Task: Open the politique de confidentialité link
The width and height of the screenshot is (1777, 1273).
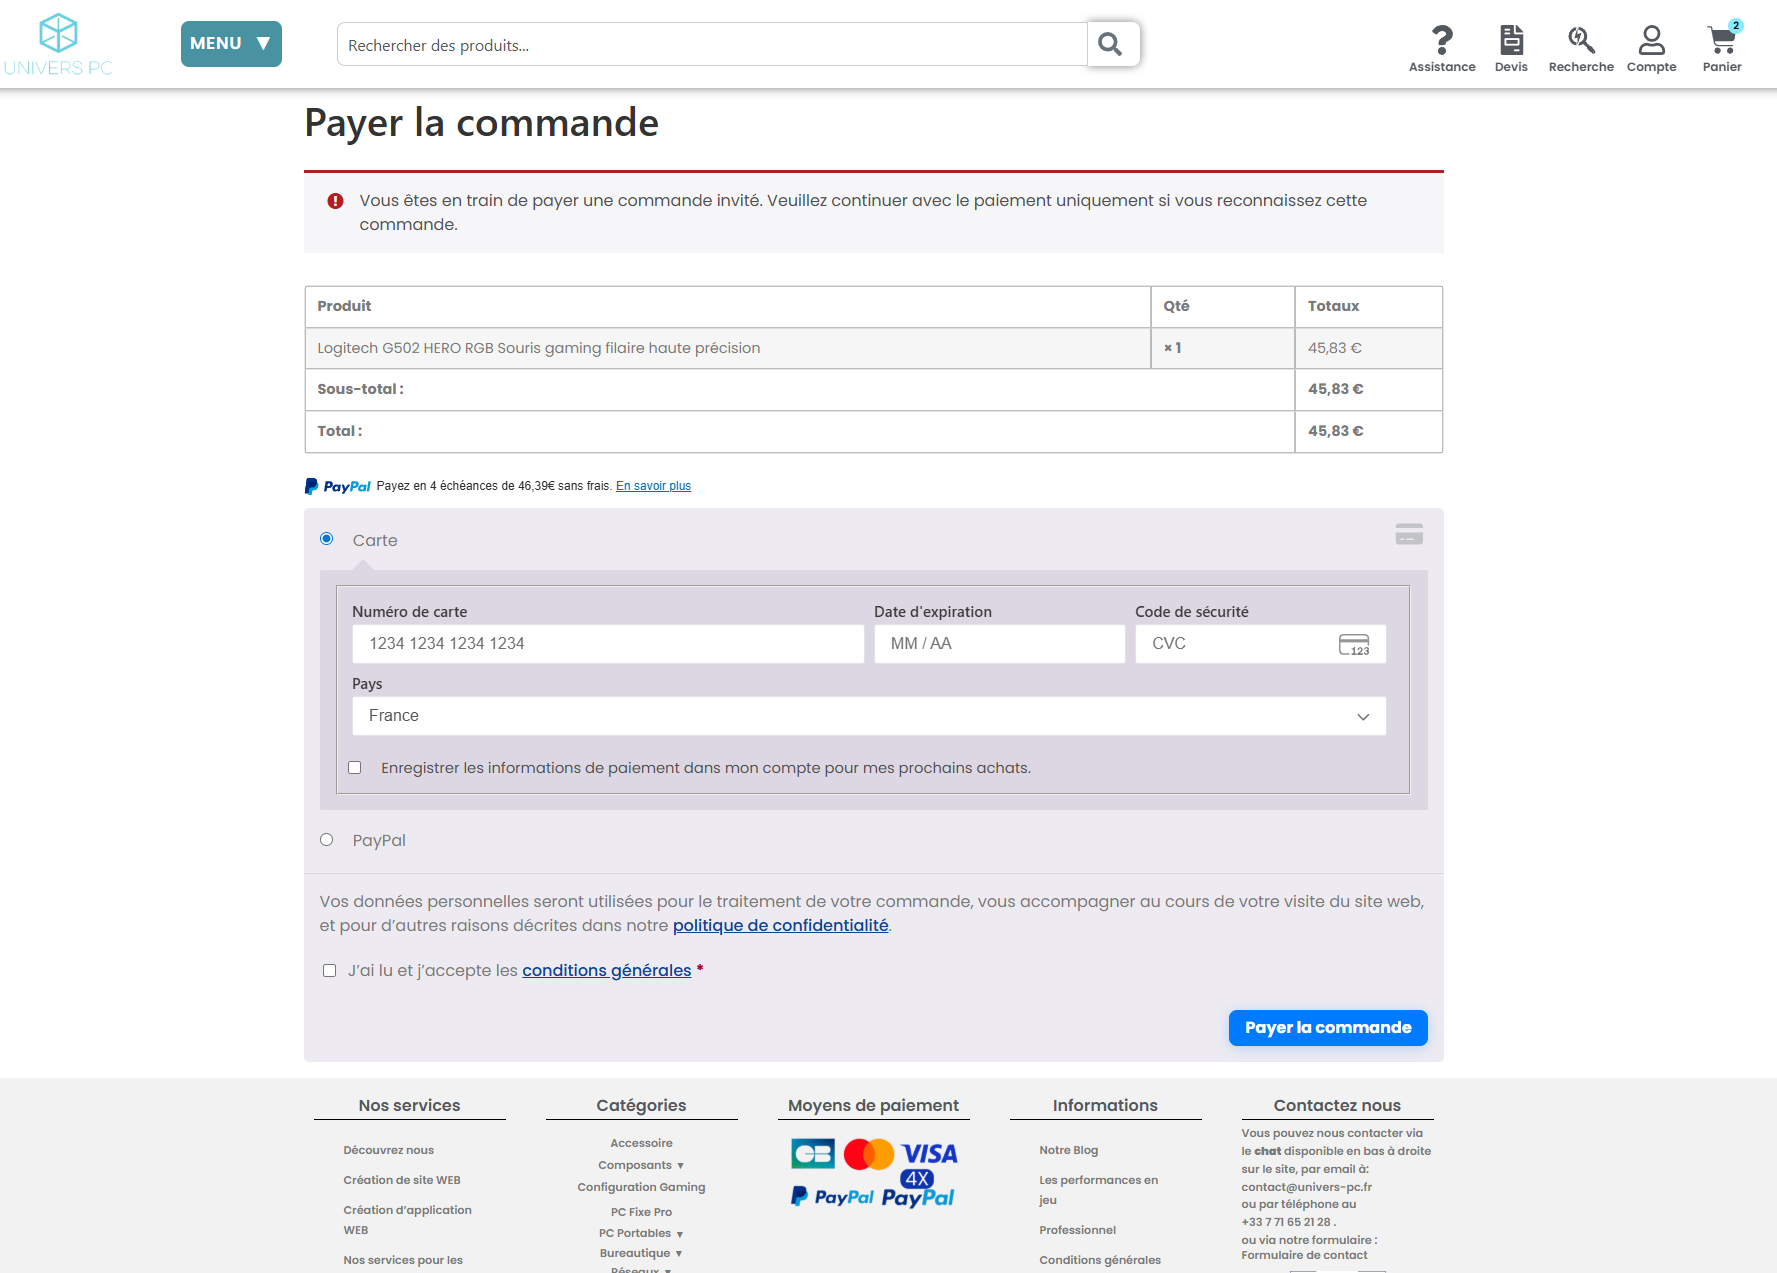Action: click(780, 925)
